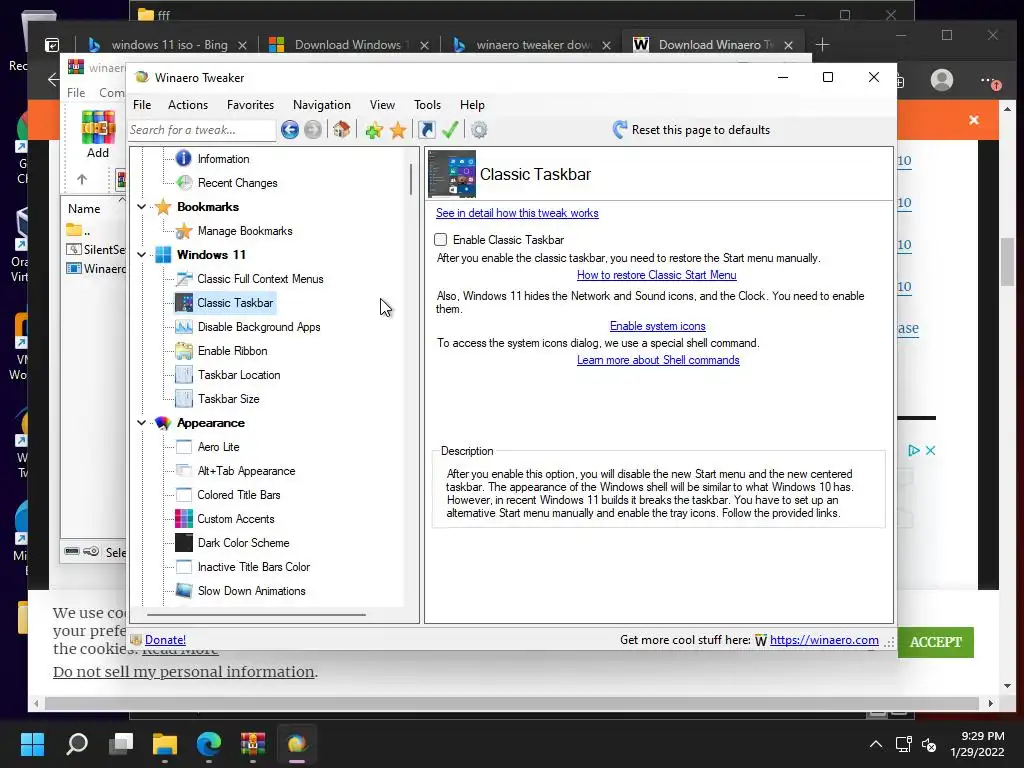Open https://winaero.com link in status bar

point(824,640)
